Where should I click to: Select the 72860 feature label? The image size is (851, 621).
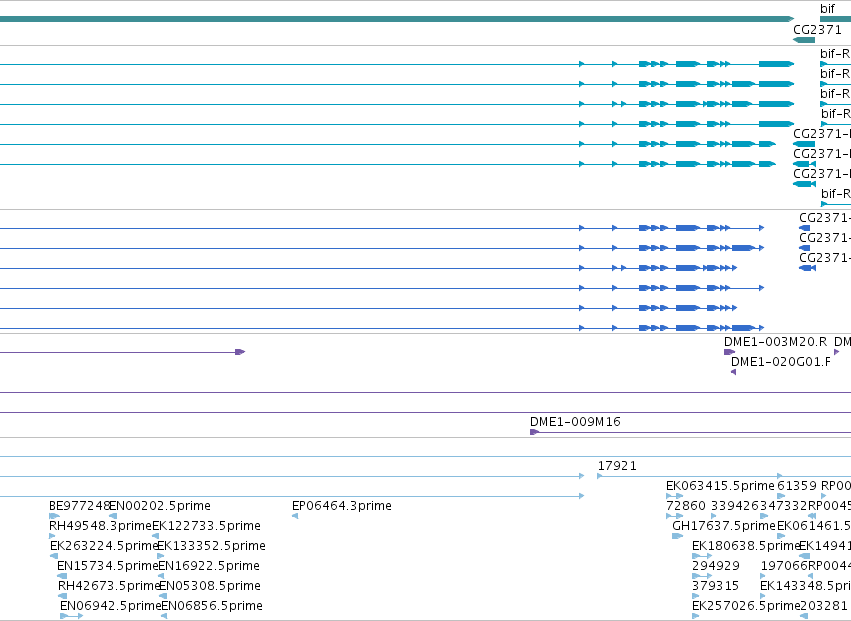(x=685, y=506)
